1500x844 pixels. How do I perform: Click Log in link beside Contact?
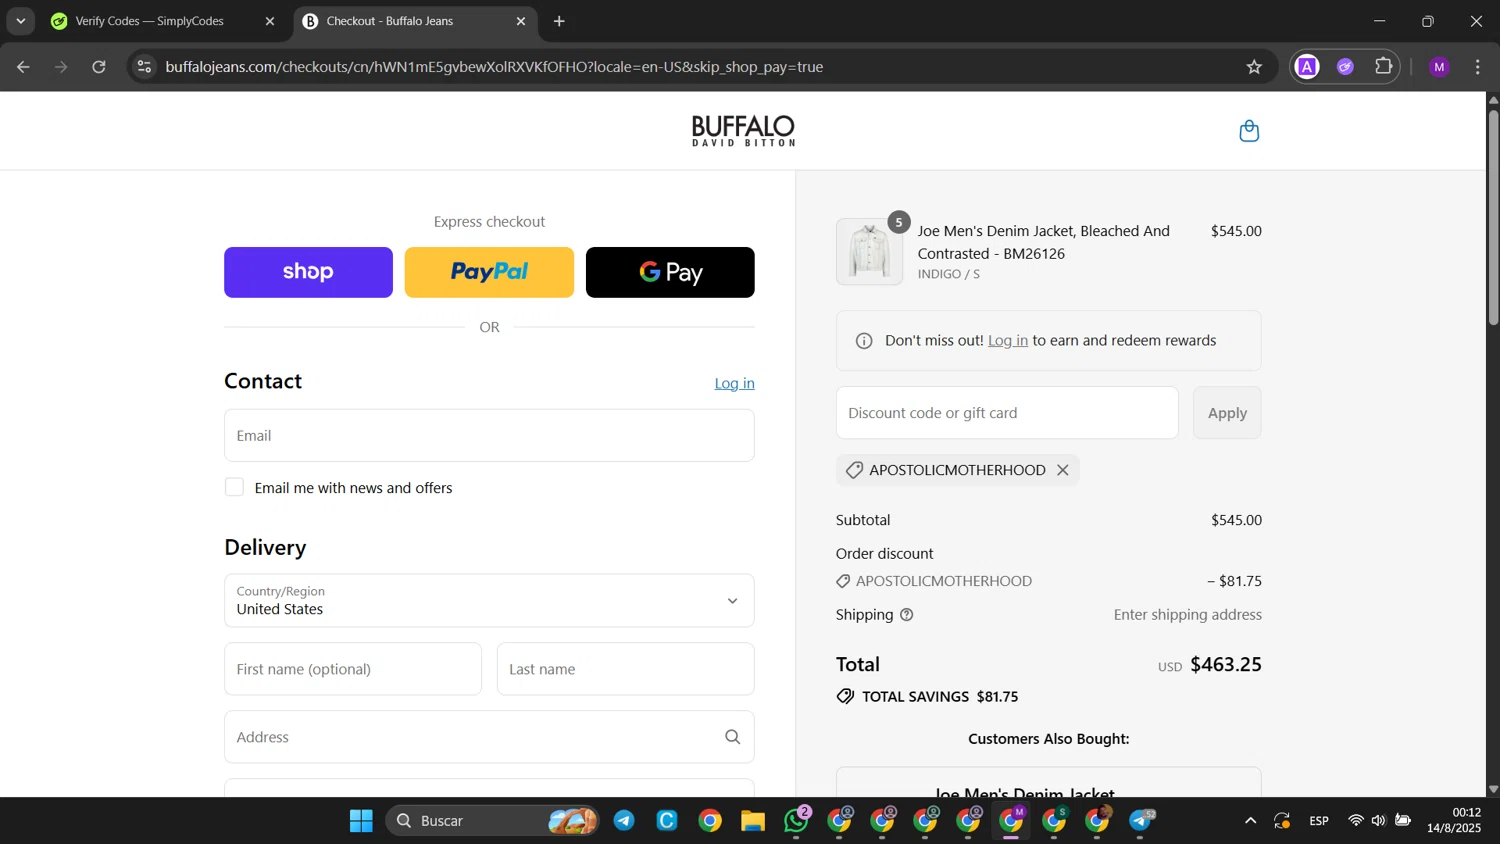pos(734,384)
